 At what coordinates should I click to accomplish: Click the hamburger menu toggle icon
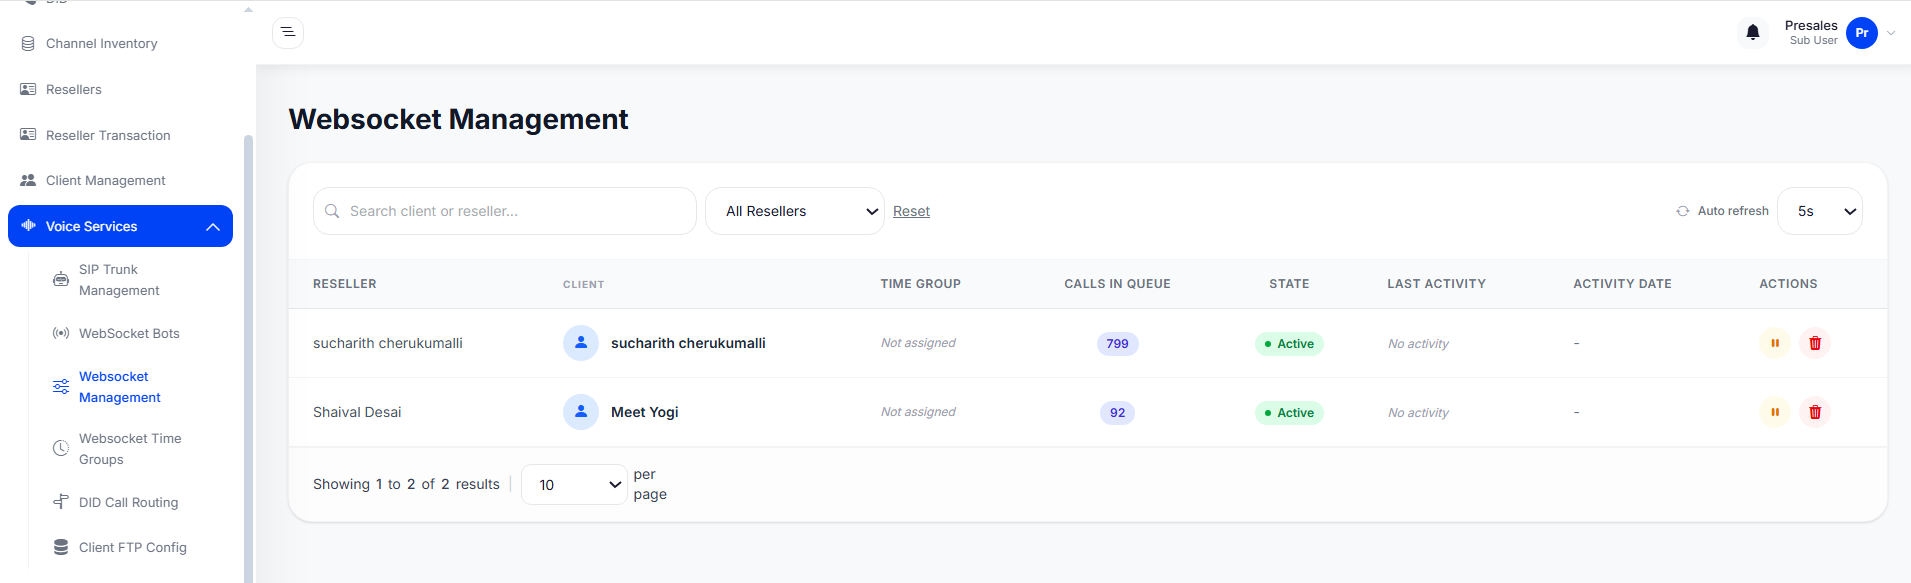pyautogui.click(x=288, y=33)
